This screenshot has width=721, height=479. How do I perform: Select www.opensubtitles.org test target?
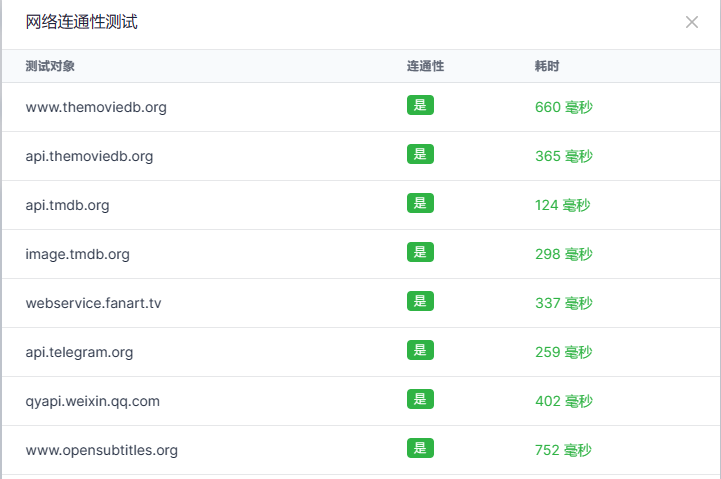(x=101, y=450)
